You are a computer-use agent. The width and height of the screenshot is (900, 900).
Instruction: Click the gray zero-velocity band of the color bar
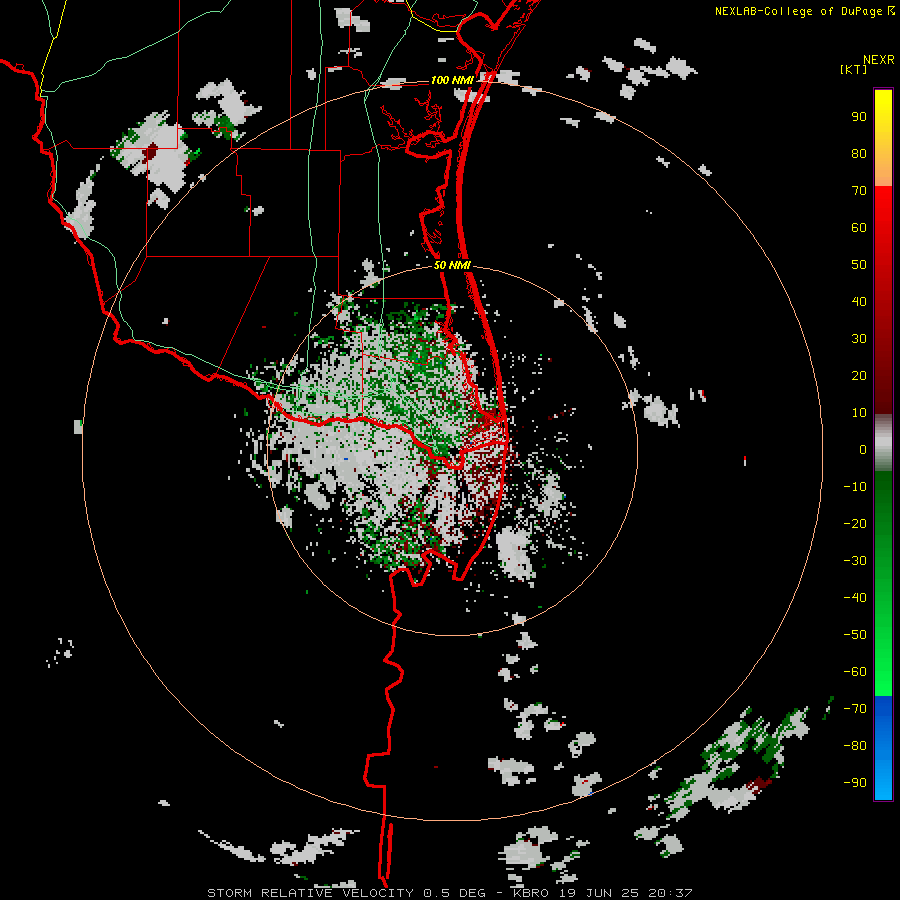point(883,443)
